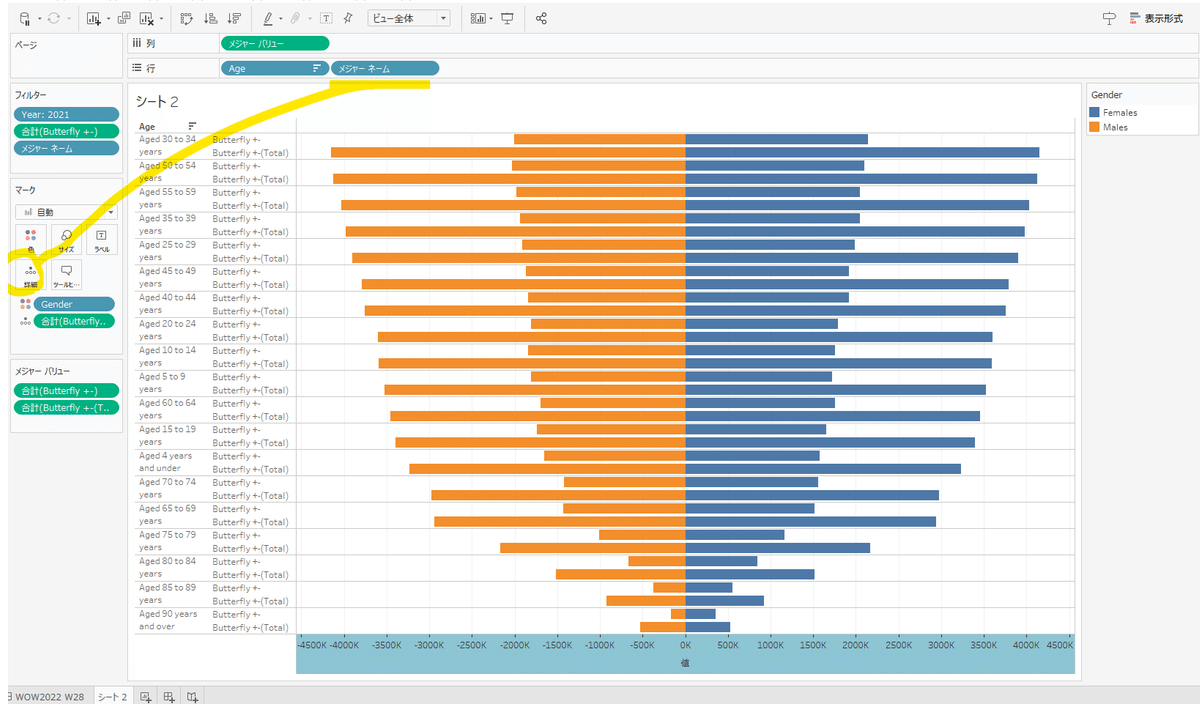Viewport: 1200px width, 704px height.
Task: Select メジャー ネーム pill on Rows shelf
Action: click(x=385, y=68)
